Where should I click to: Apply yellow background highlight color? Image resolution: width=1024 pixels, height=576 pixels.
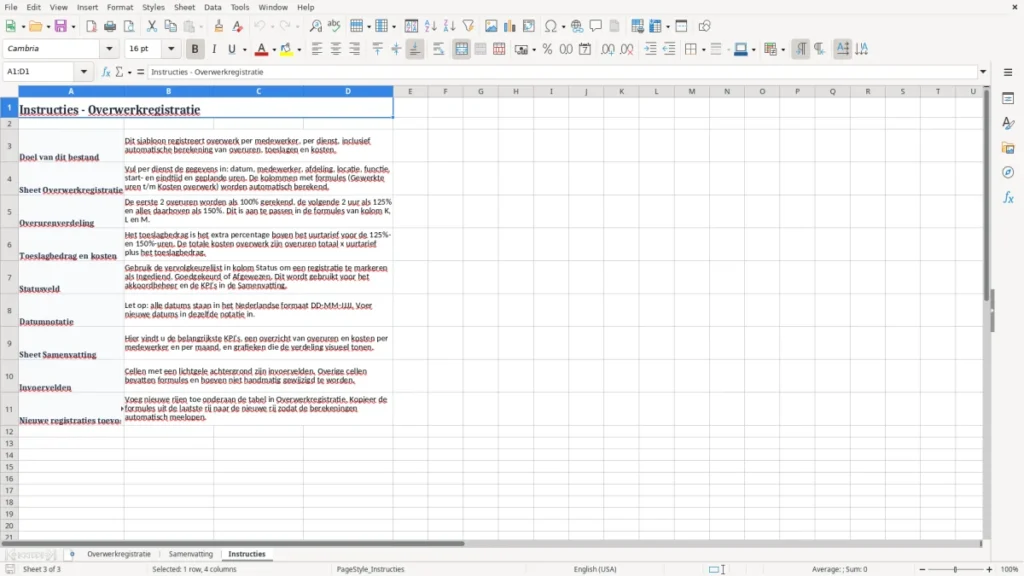286,49
